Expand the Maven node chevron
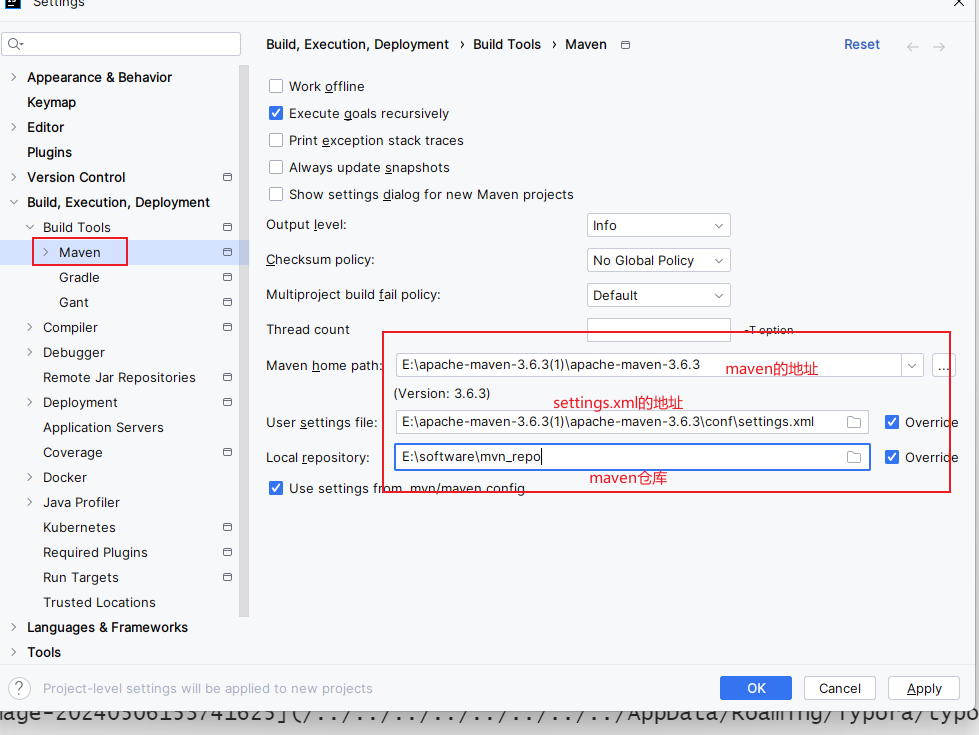The image size is (979, 735). pos(46,252)
